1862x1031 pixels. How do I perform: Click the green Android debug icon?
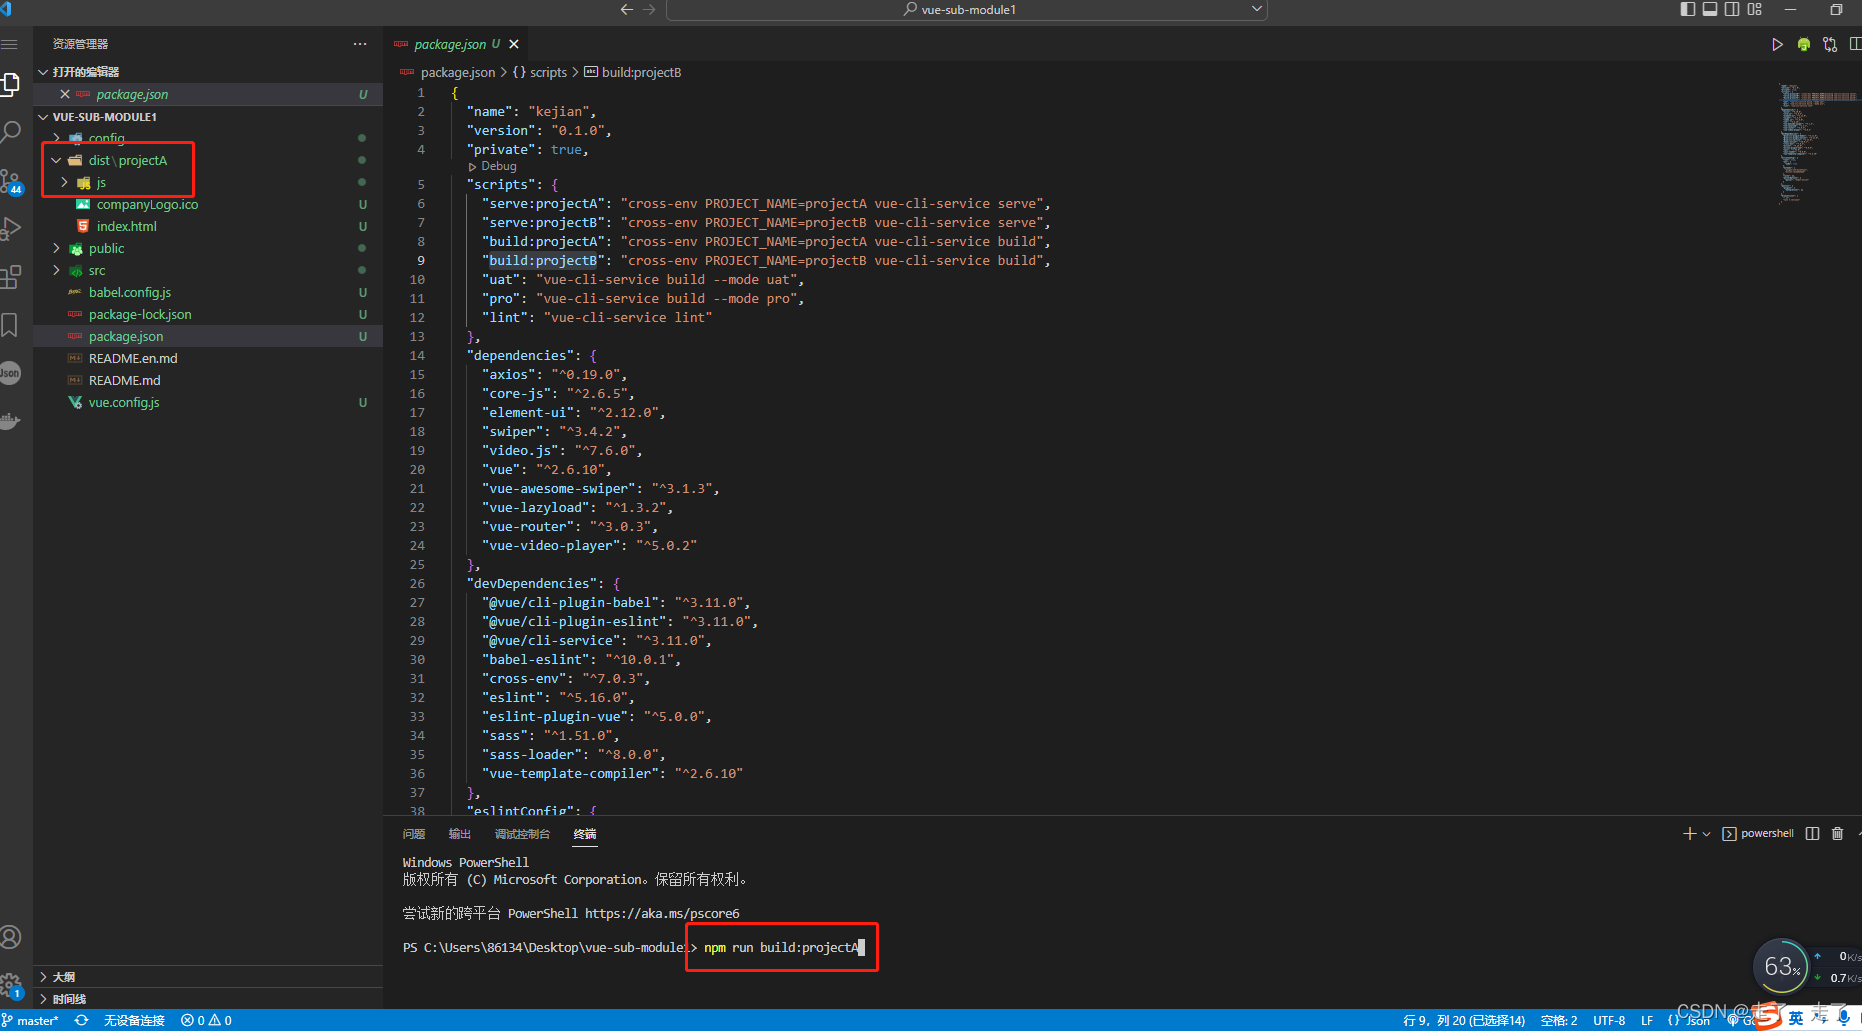[x=1803, y=44]
